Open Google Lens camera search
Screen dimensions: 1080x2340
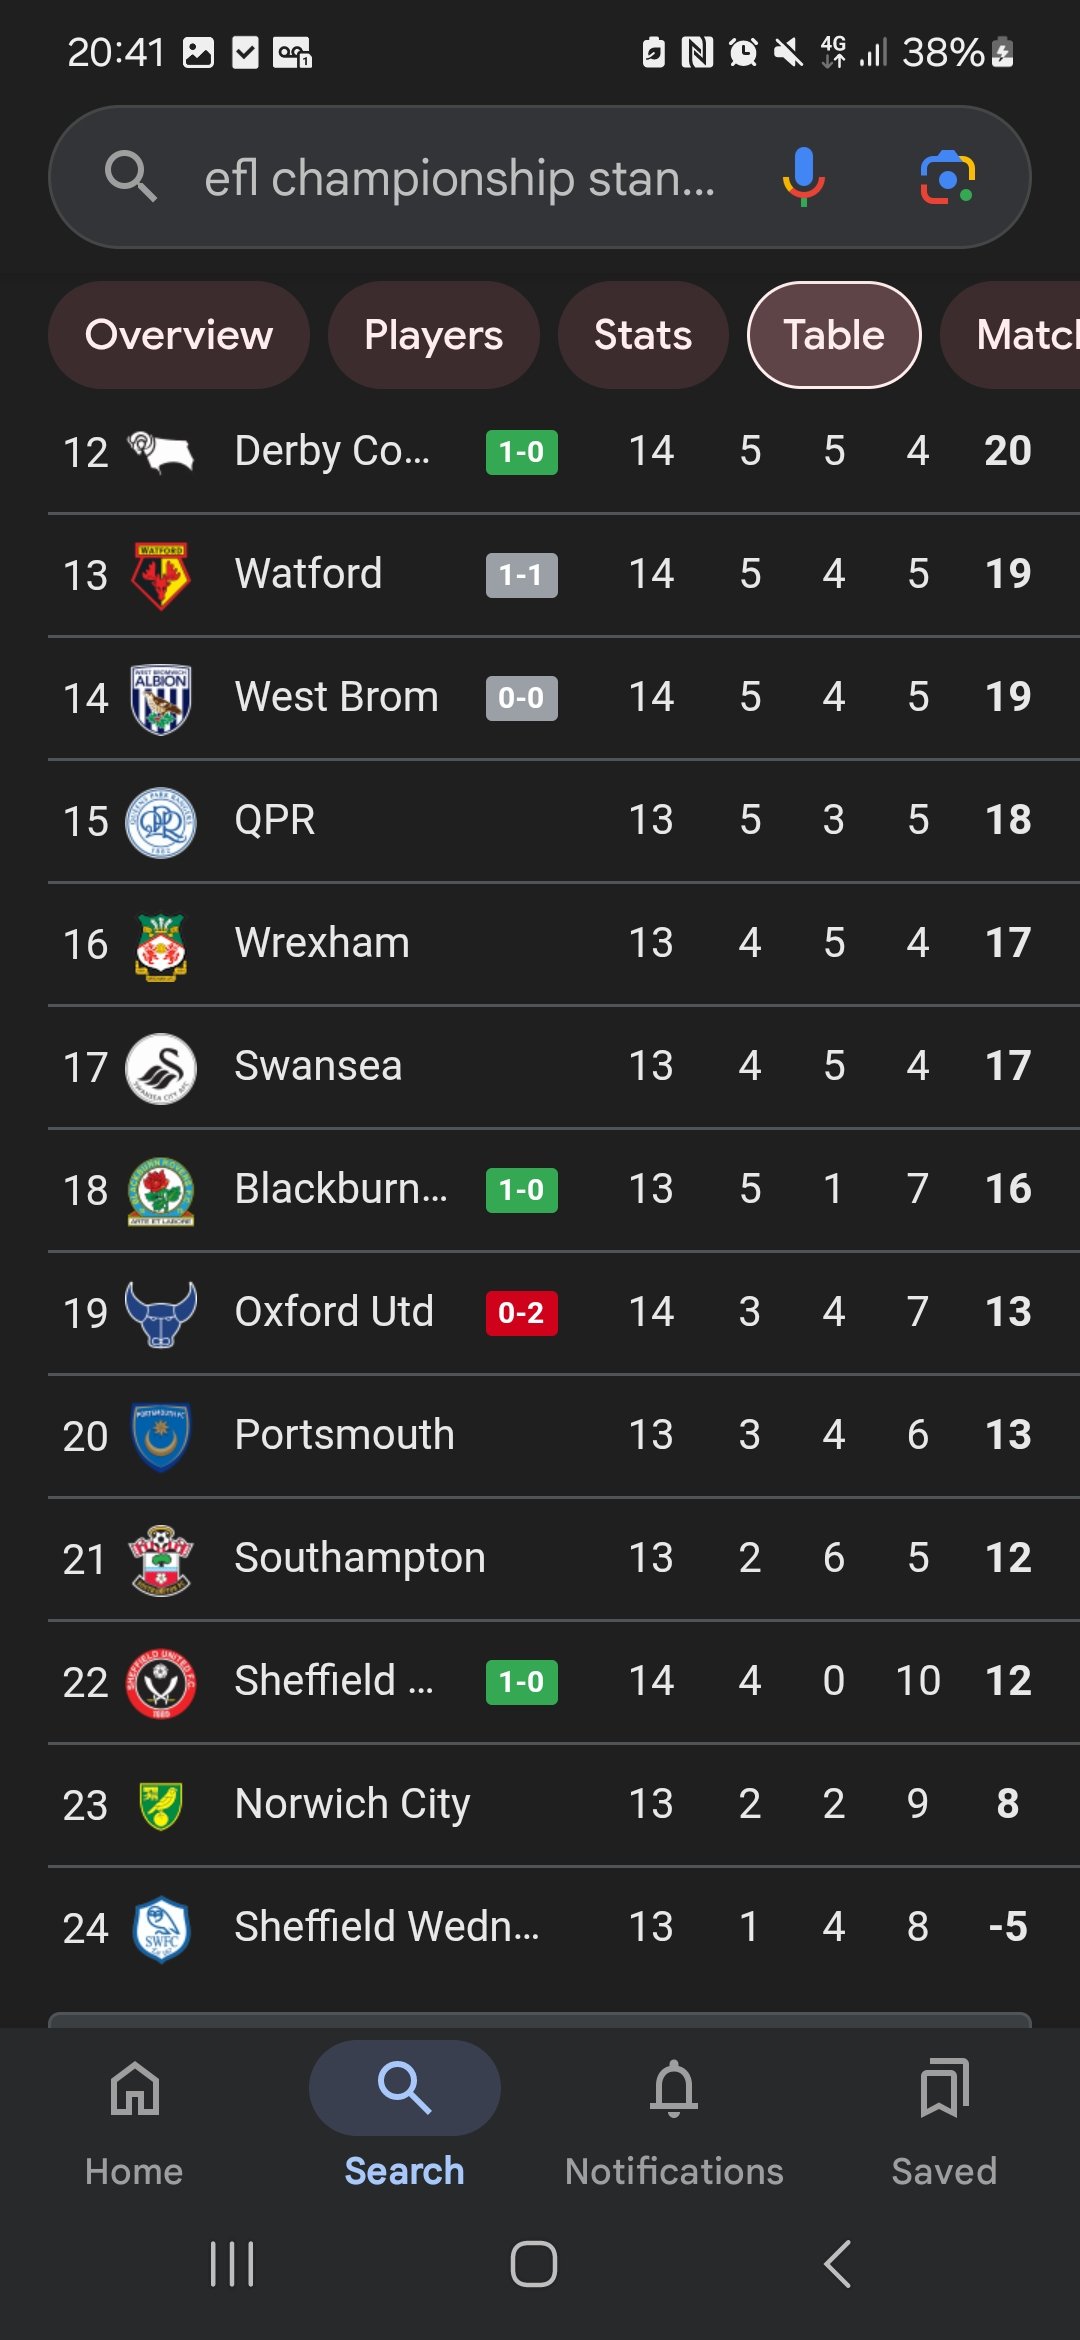click(946, 177)
